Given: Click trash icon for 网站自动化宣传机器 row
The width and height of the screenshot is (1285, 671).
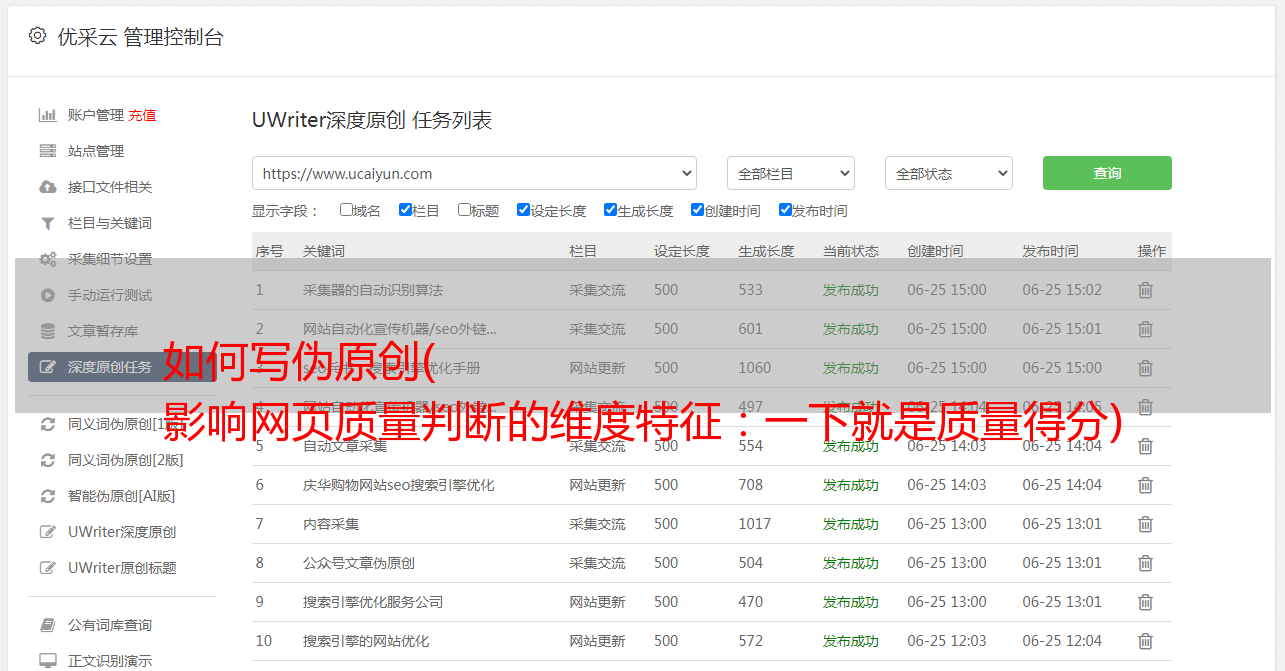Looking at the screenshot, I should [x=1145, y=329].
